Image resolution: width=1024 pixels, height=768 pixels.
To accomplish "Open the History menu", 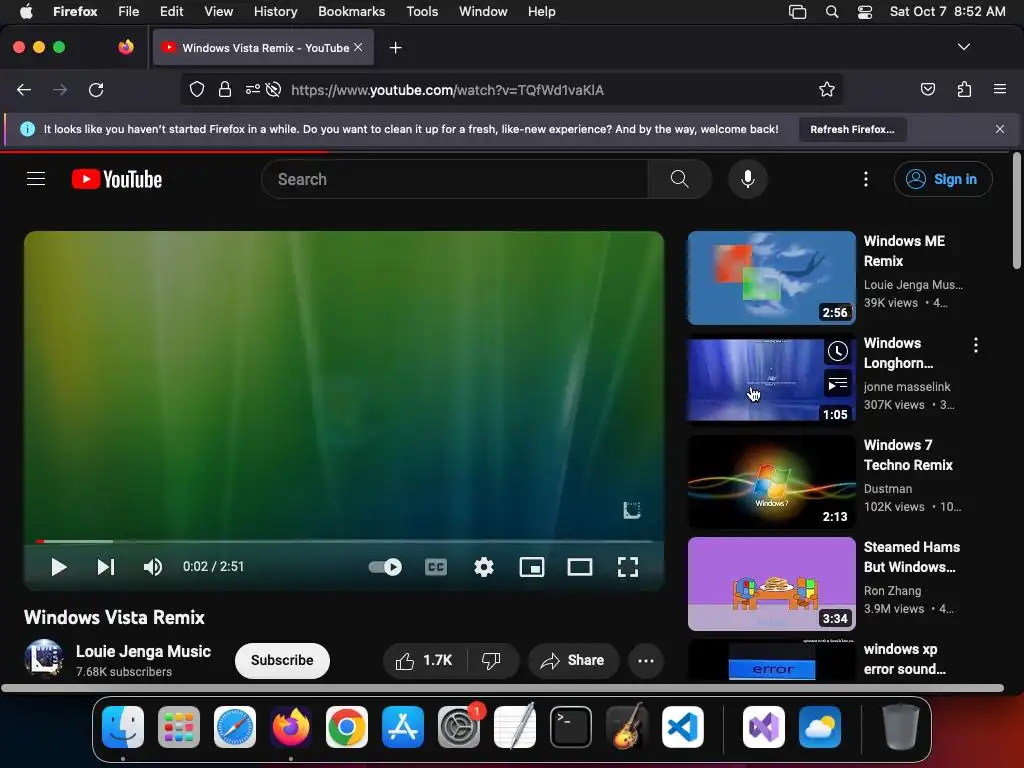I will (x=275, y=11).
